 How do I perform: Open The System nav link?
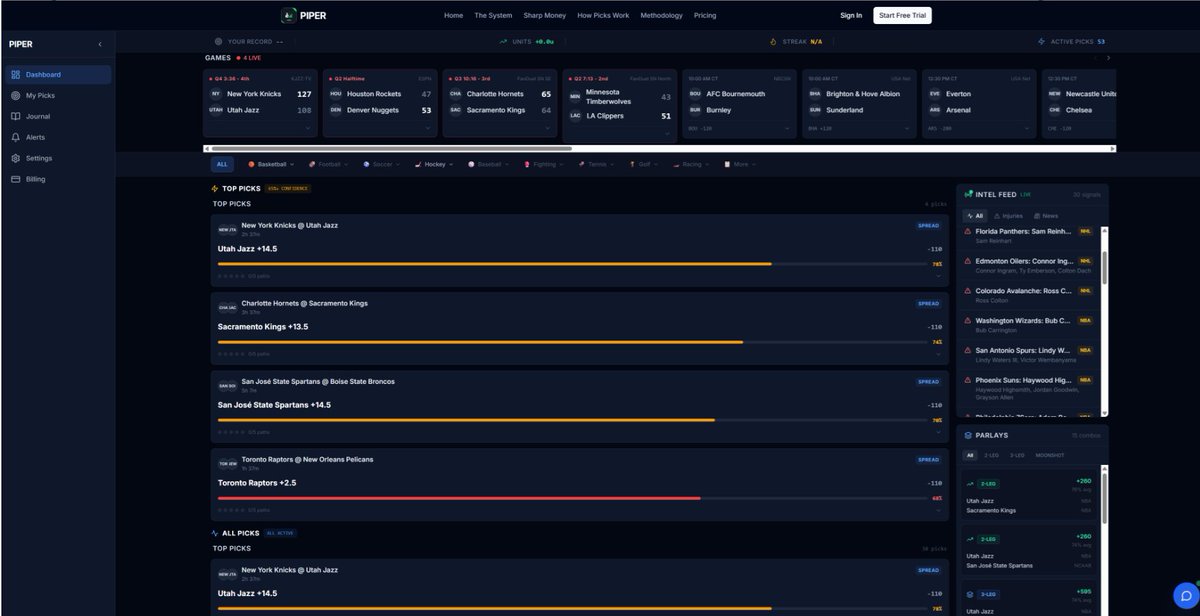coord(493,15)
